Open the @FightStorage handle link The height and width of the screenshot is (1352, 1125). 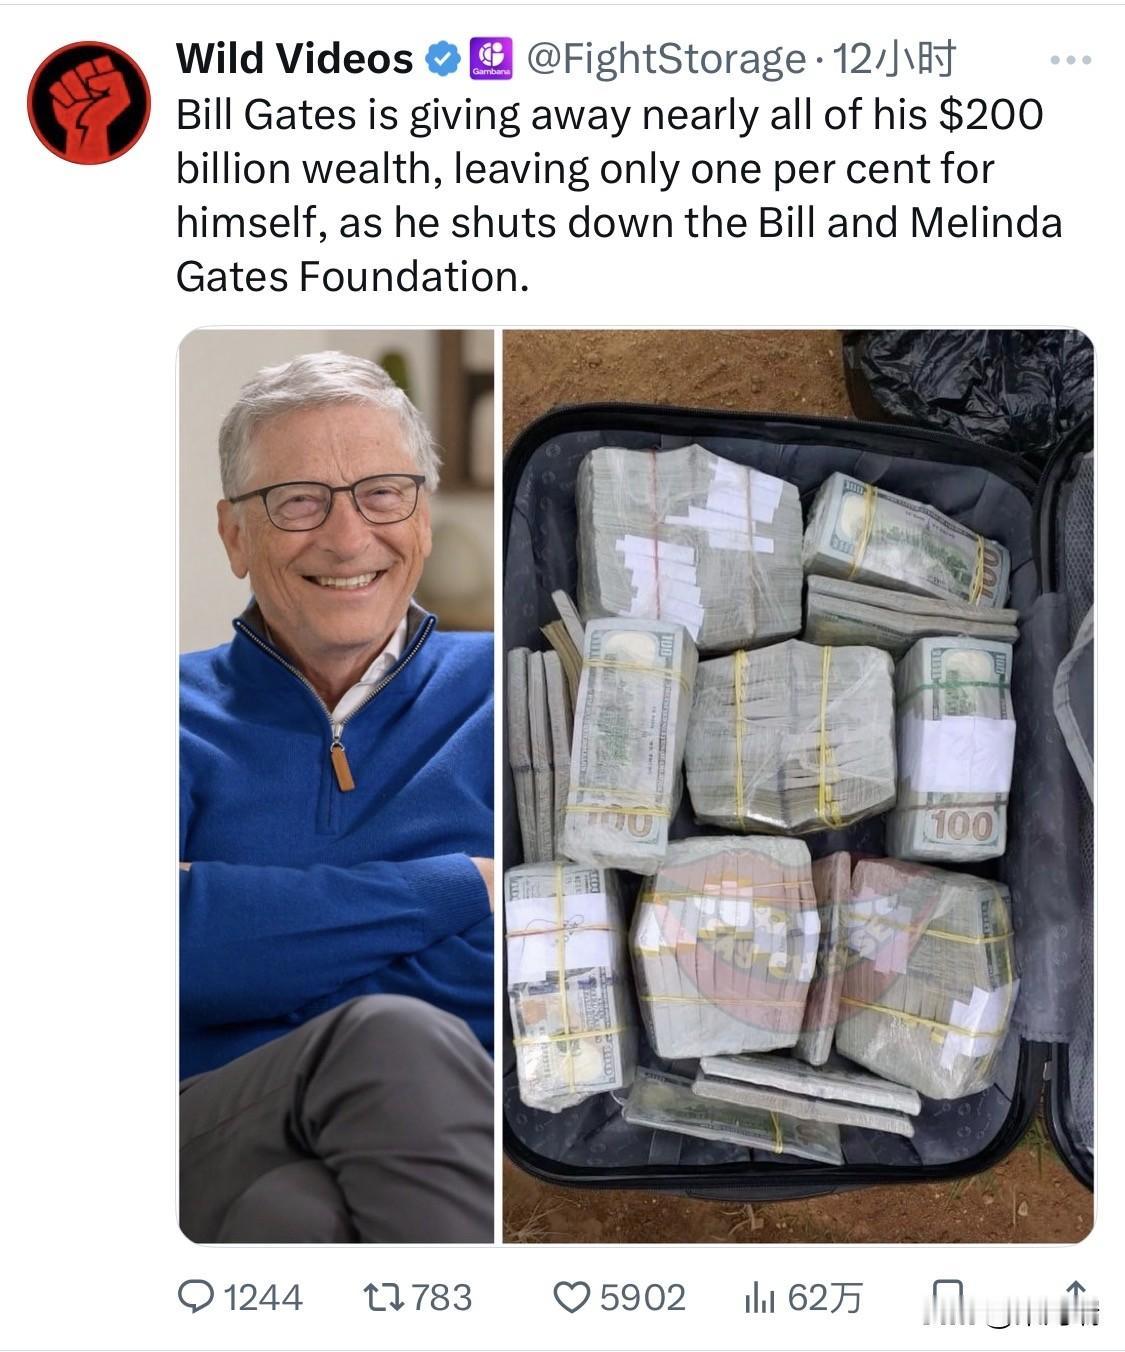[x=665, y=60]
